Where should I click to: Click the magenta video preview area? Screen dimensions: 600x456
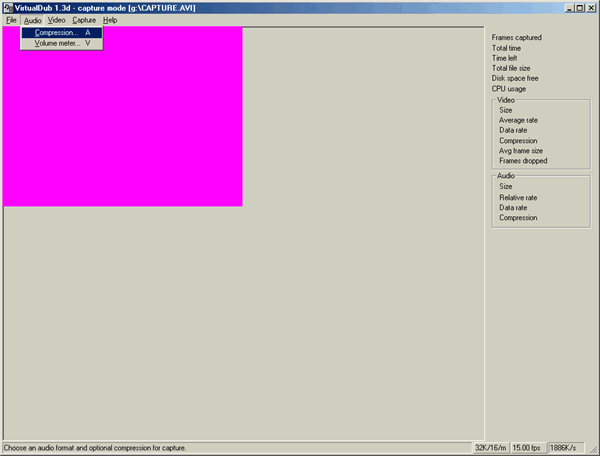tap(122, 117)
